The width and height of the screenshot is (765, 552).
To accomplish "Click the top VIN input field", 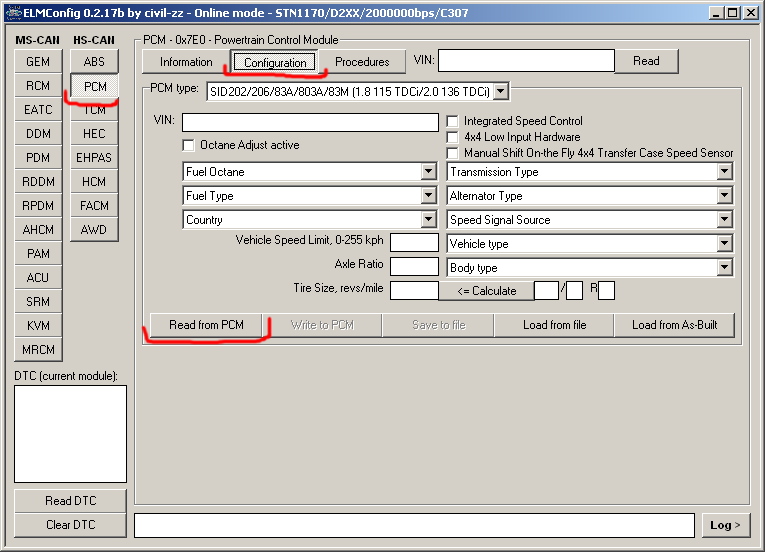I will [526, 61].
